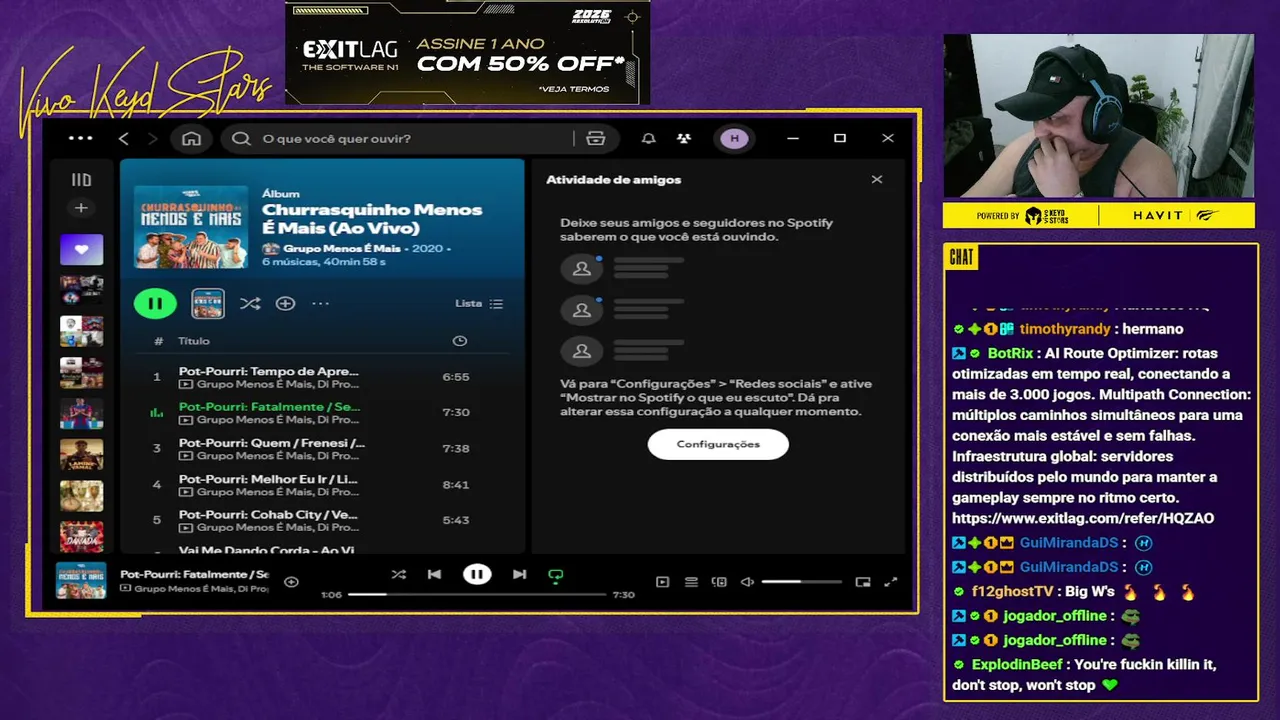Click the username timothyrandy in chat
Screen dimensions: 1280x720
(x=1065, y=329)
